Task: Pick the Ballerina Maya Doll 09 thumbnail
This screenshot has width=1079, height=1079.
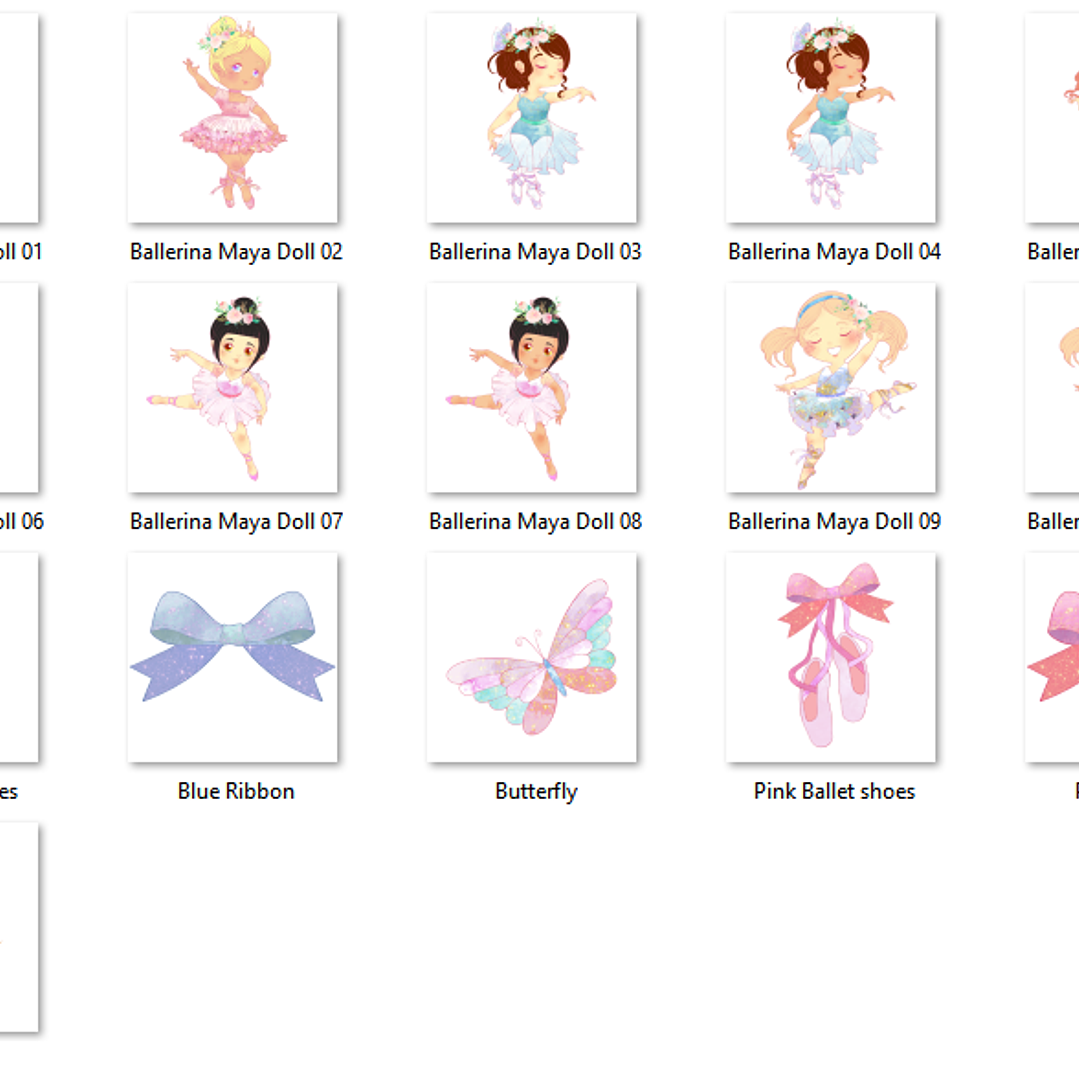Action: click(x=830, y=388)
